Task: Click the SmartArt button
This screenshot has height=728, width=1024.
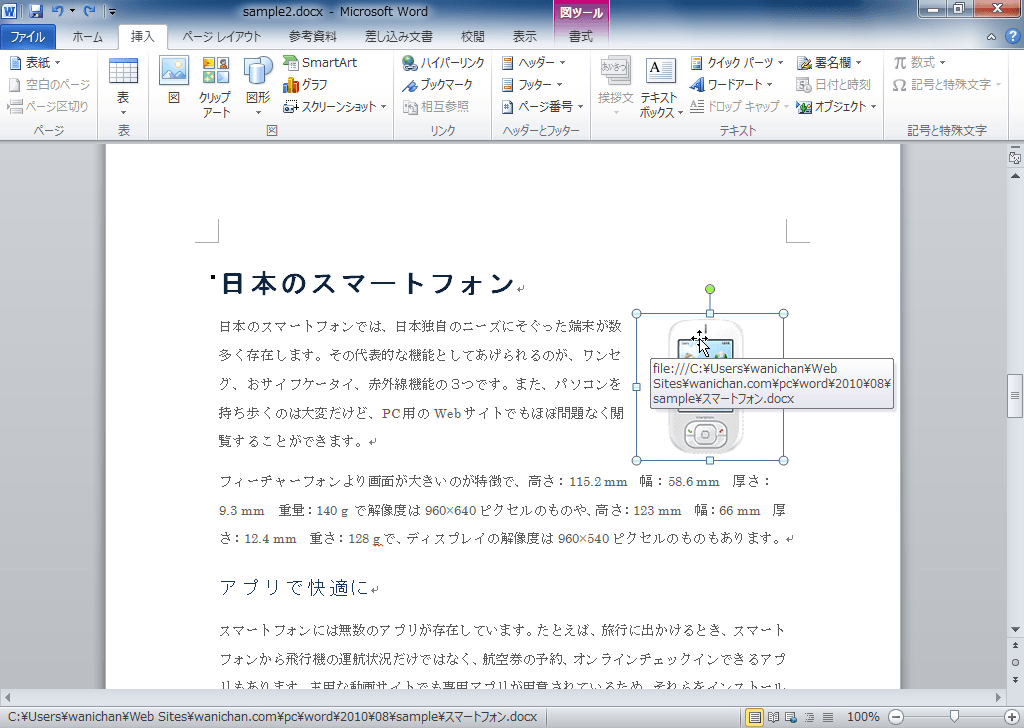Action: 320,63
